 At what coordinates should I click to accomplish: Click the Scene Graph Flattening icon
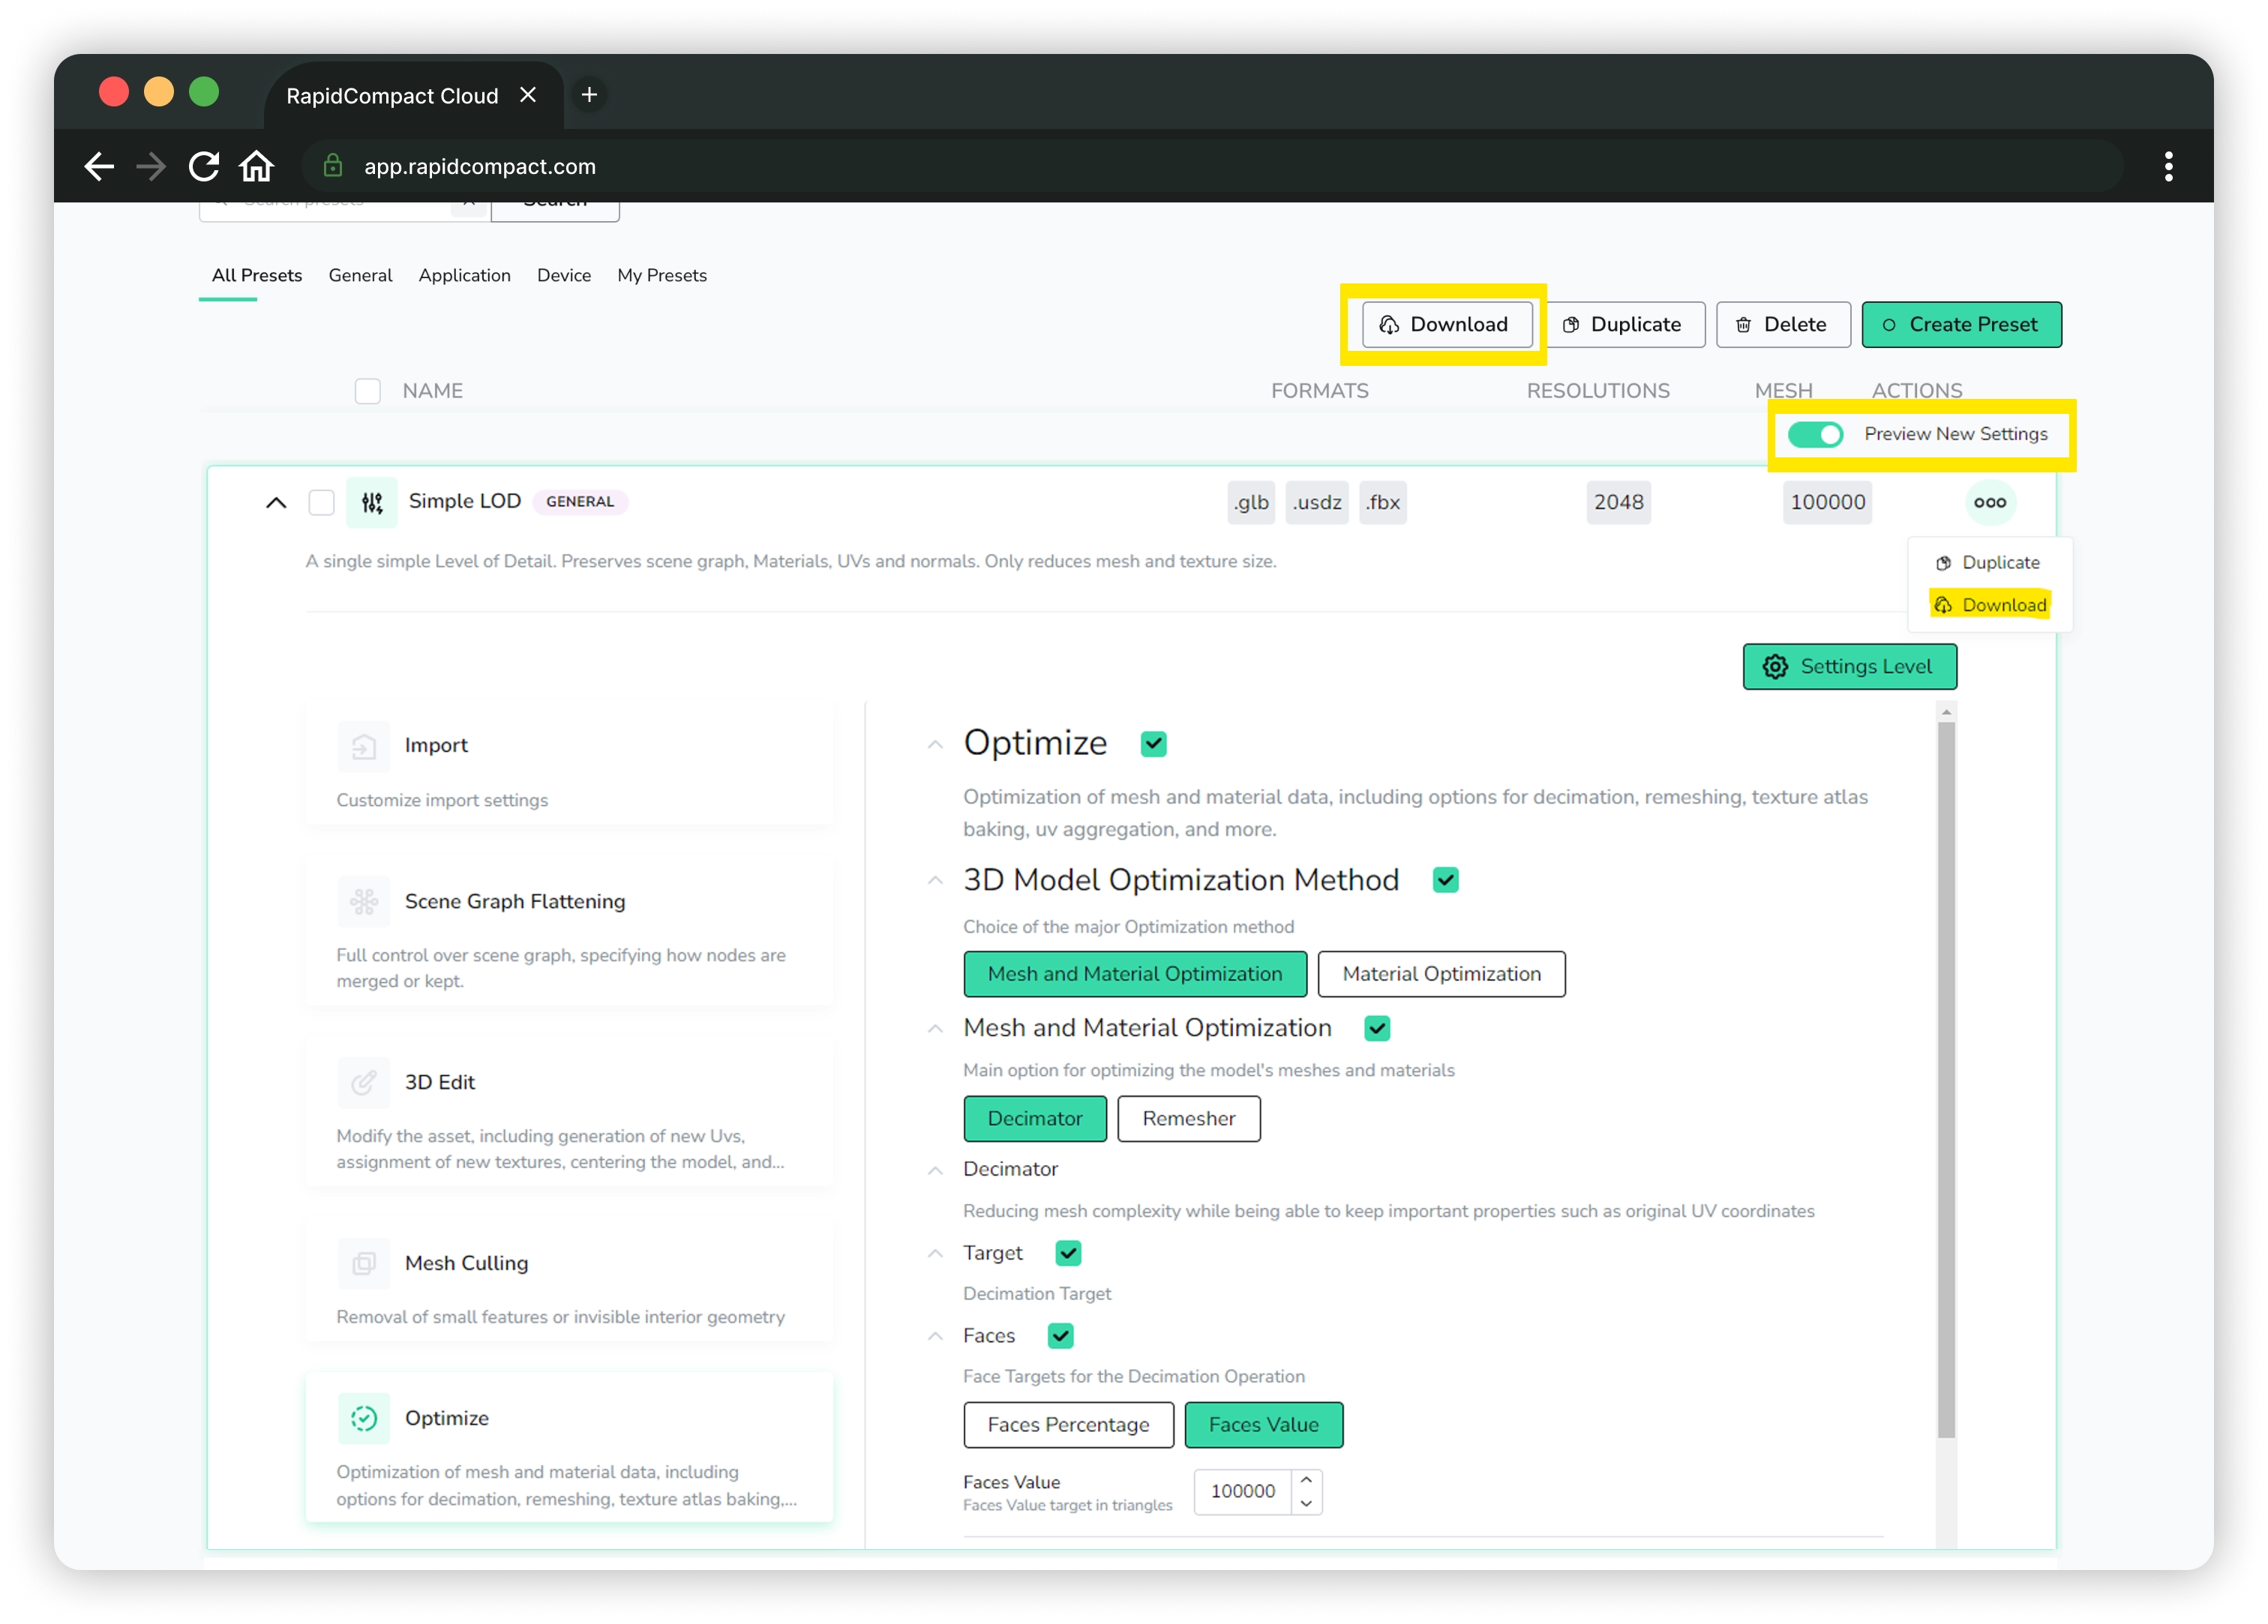point(363,902)
